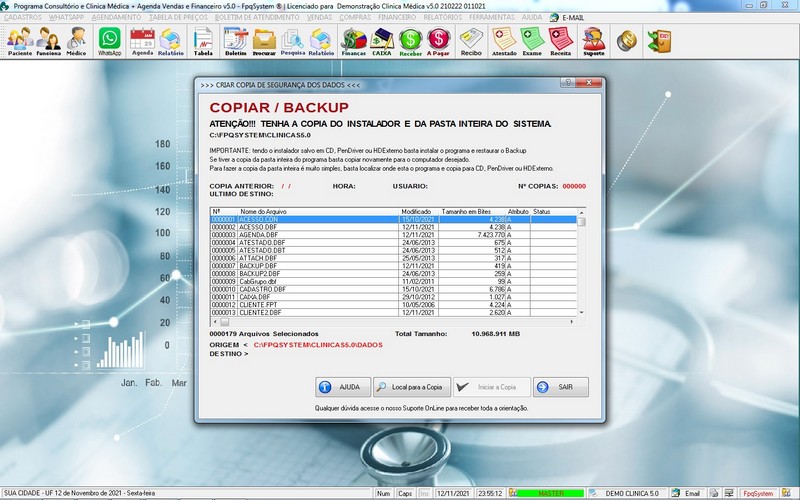The height and width of the screenshot is (500, 800).
Task: Open the Procurar folder icon
Action: [264, 41]
